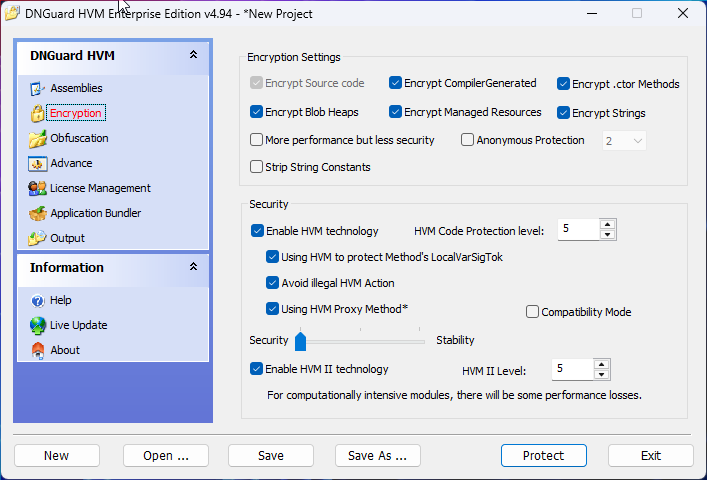The height and width of the screenshot is (480, 707).
Task: Click the Security–Stability slider handle
Action: (300, 341)
